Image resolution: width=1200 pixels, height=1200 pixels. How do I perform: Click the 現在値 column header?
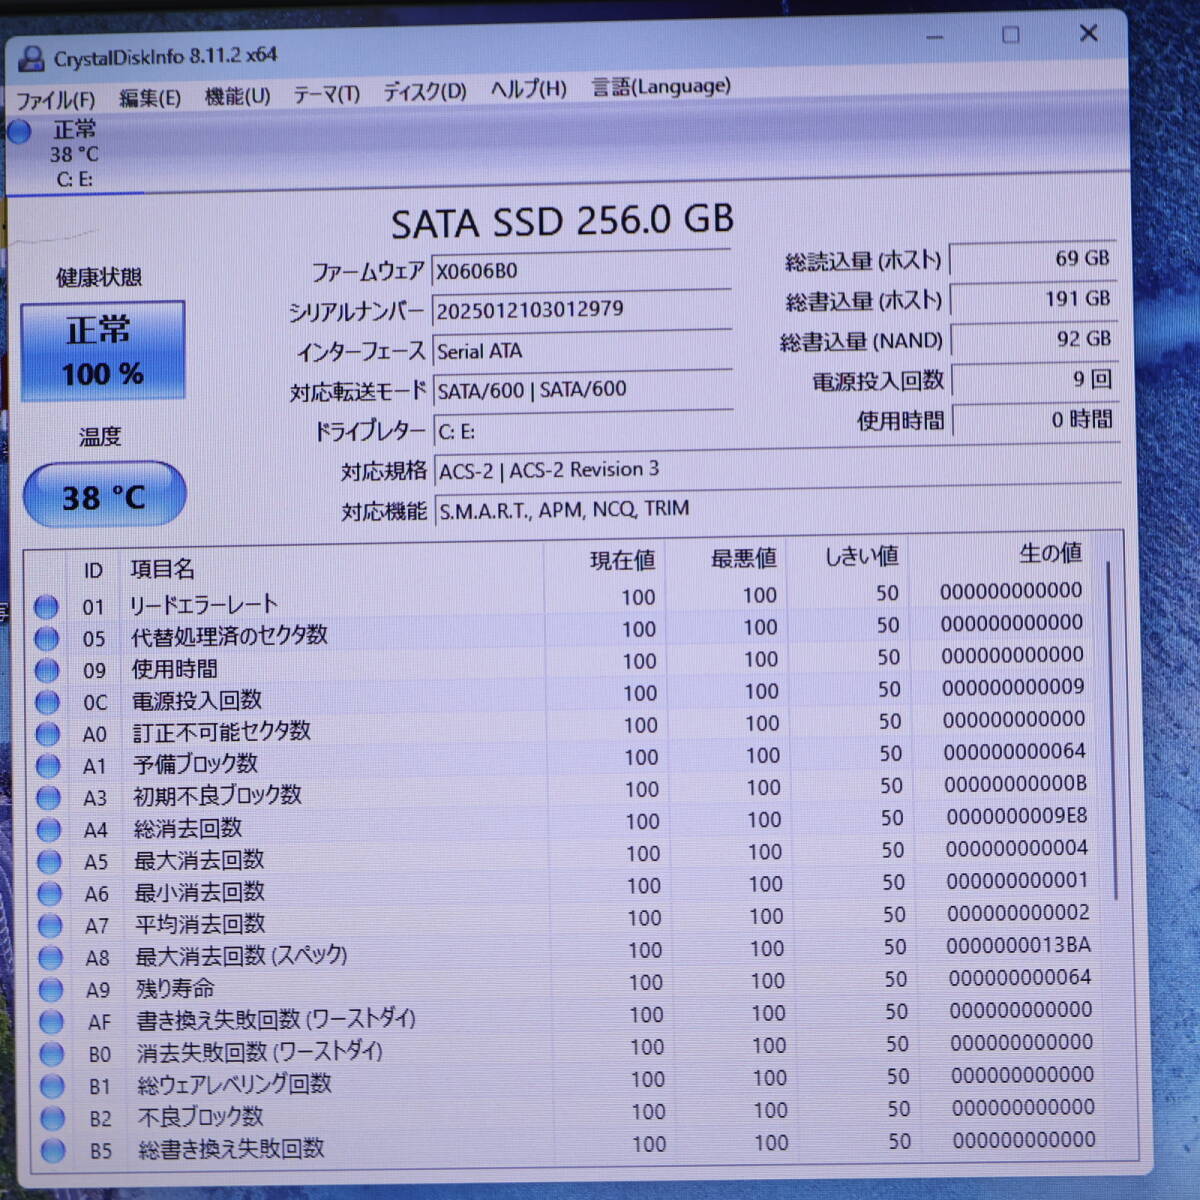pos(622,560)
